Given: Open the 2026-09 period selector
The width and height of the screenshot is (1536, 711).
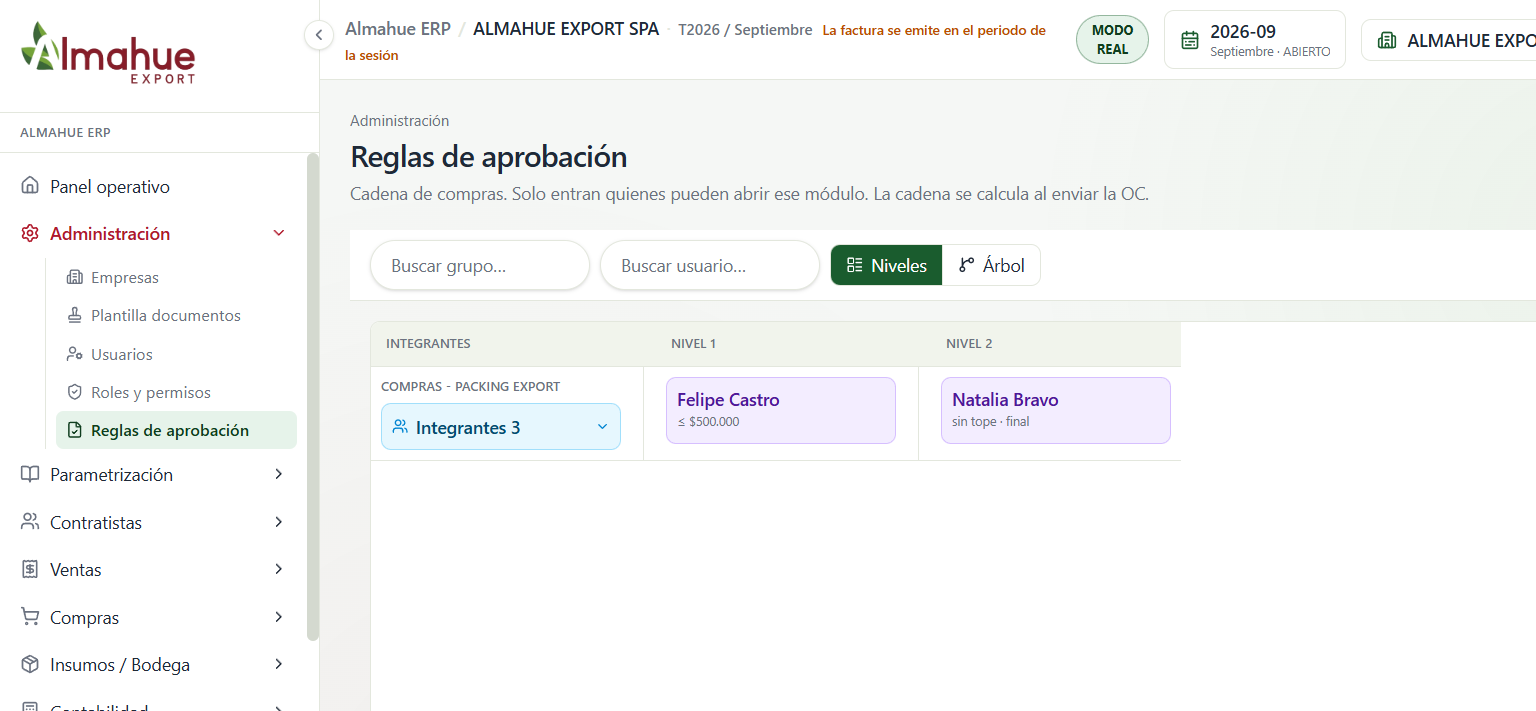Looking at the screenshot, I should [x=1255, y=40].
